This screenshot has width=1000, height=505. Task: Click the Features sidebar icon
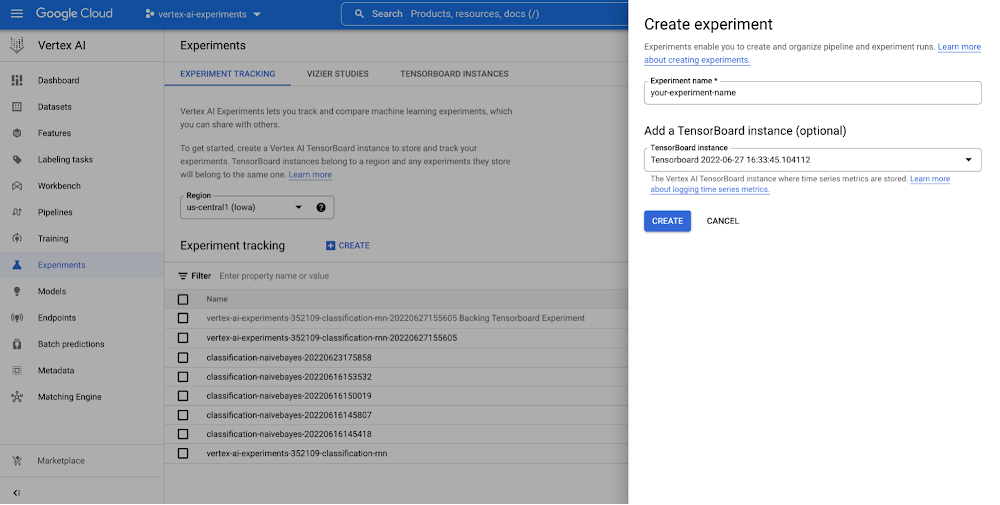(17, 133)
